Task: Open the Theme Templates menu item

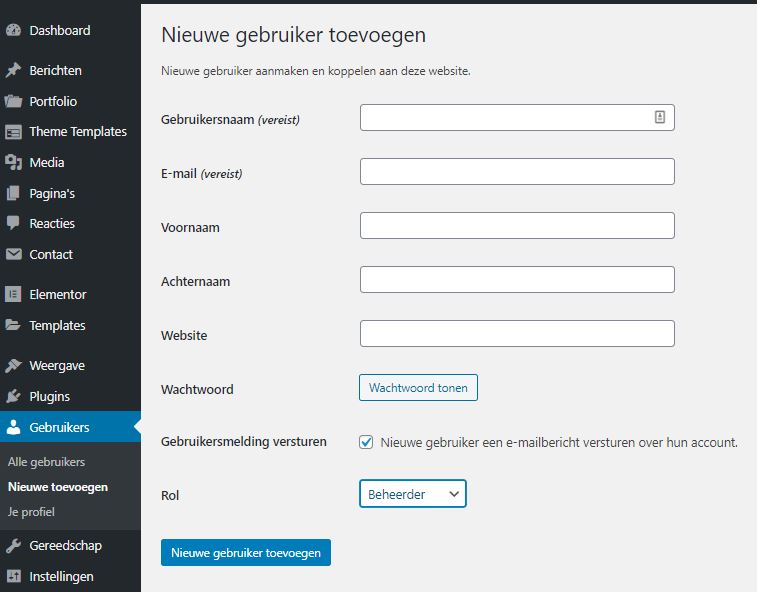Action: [78, 132]
